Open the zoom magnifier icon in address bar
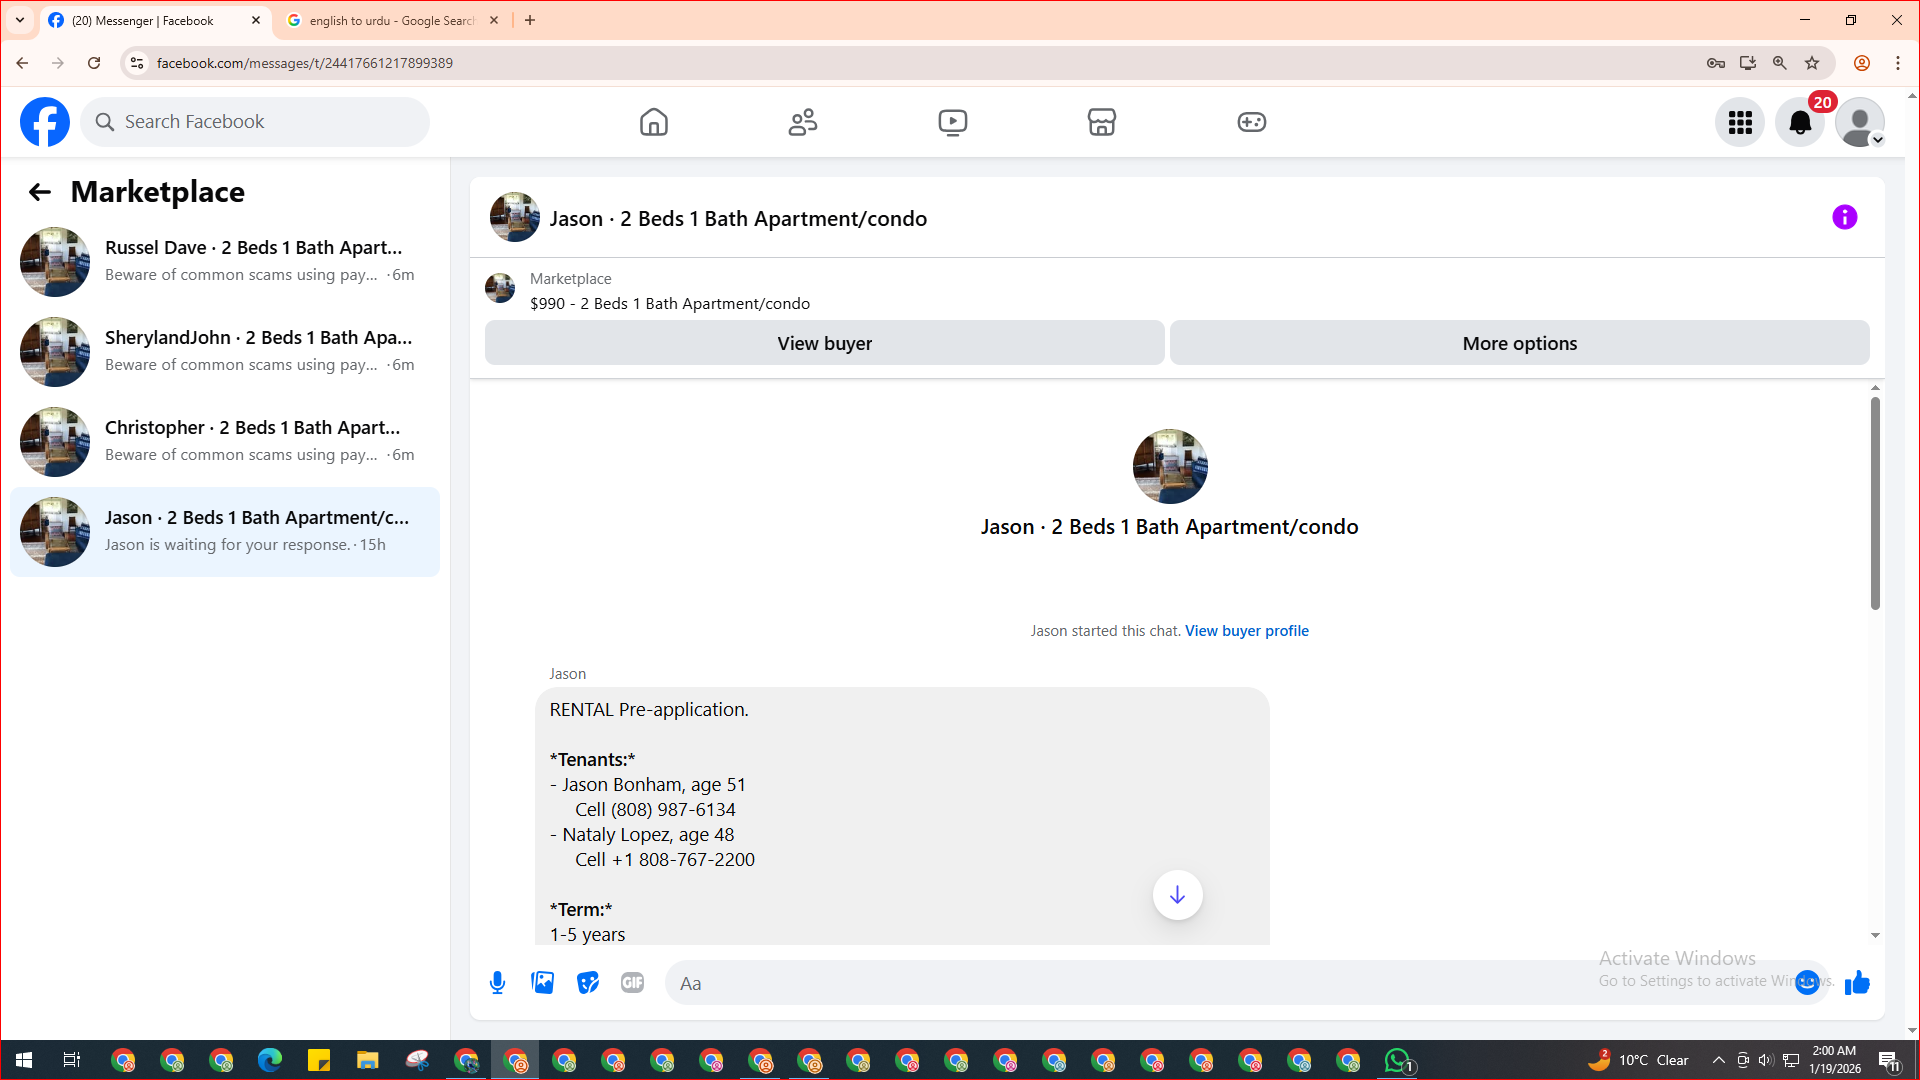1920x1080 pixels. [x=1780, y=63]
